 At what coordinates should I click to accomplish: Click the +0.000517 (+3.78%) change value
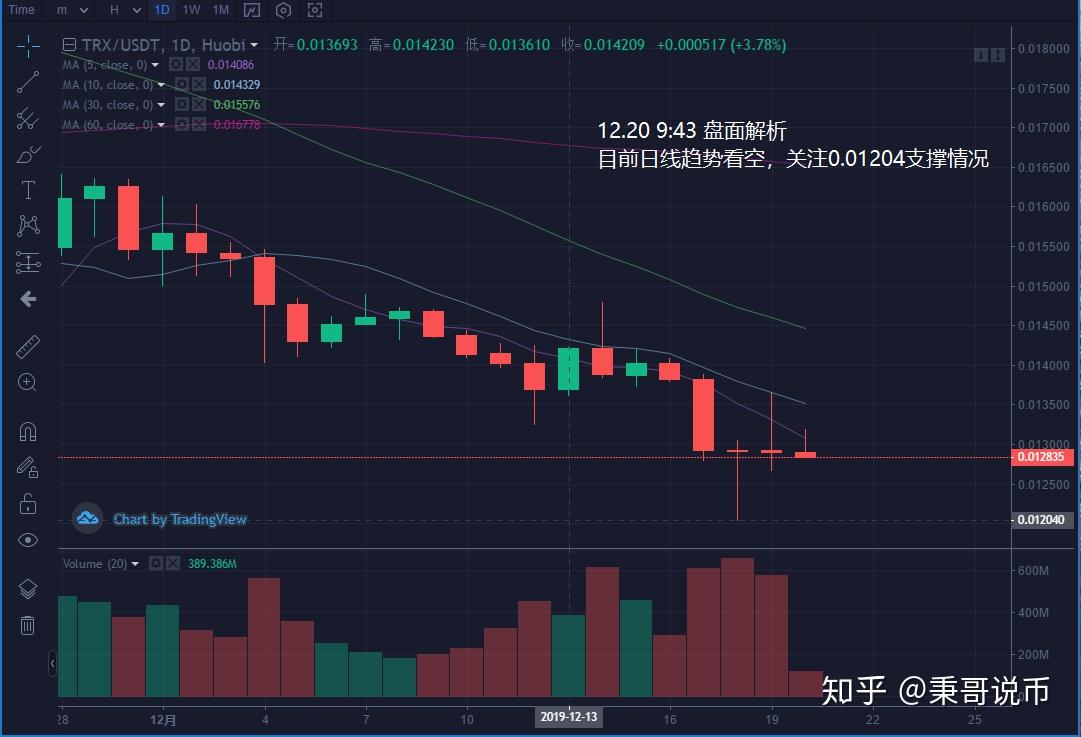coord(721,46)
